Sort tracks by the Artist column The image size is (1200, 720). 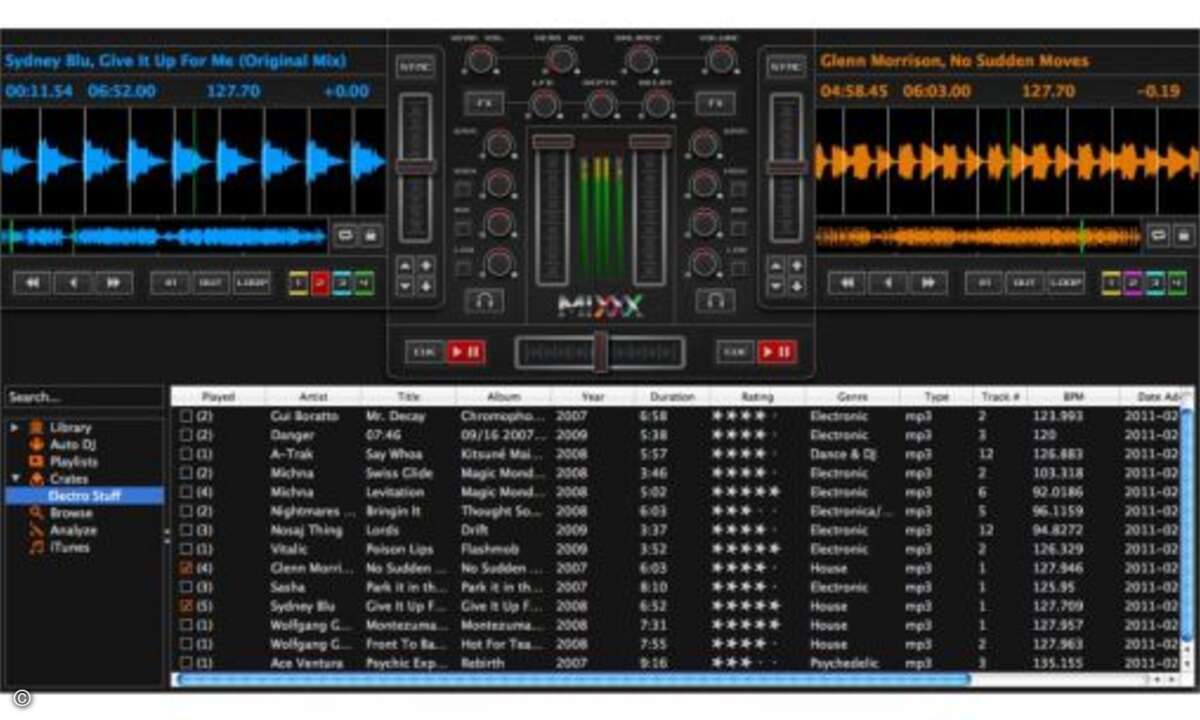click(x=313, y=397)
